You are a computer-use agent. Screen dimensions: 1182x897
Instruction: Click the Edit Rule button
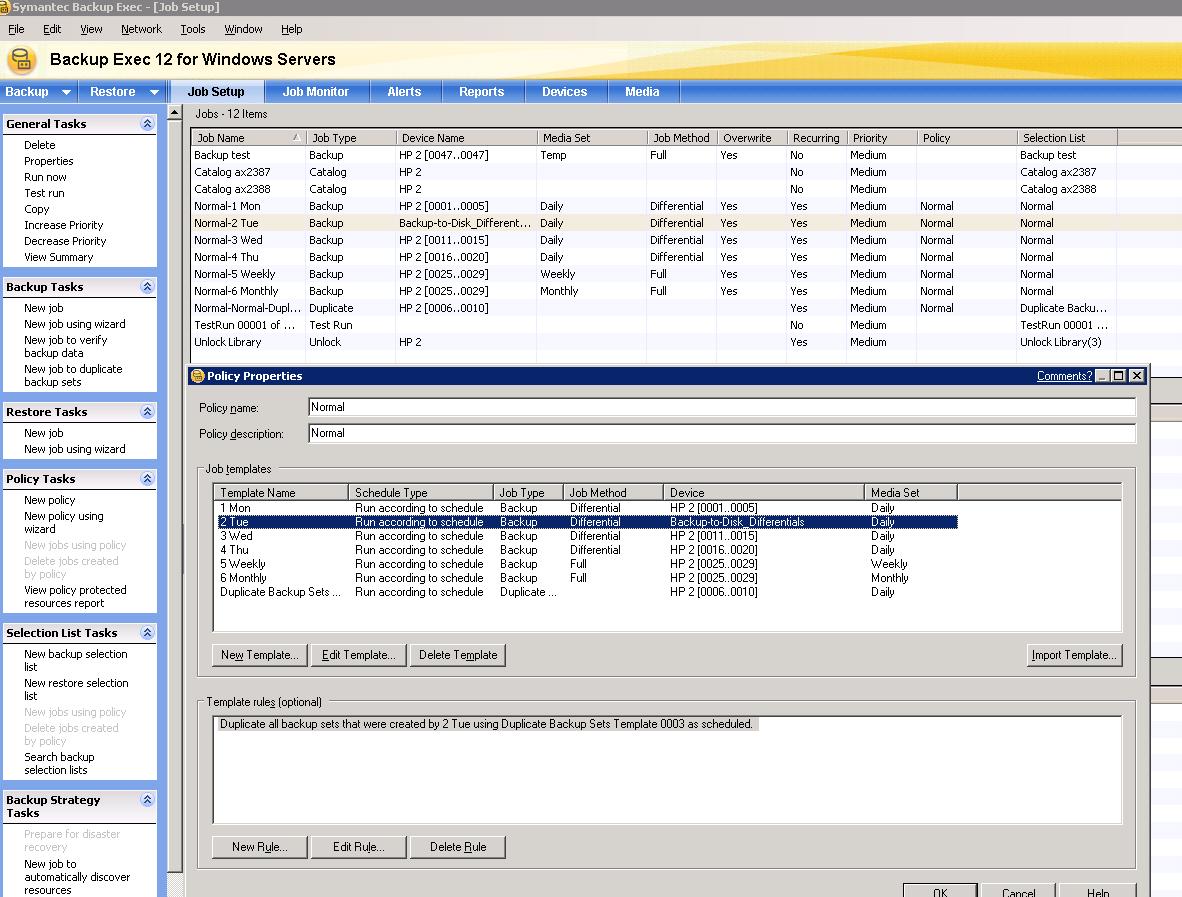(x=359, y=847)
